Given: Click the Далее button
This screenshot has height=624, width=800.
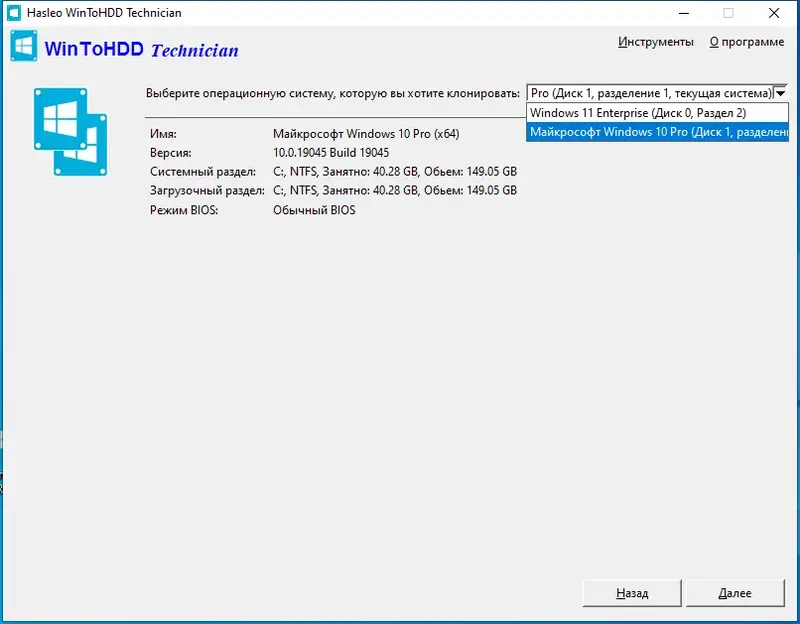Looking at the screenshot, I should click(735, 593).
